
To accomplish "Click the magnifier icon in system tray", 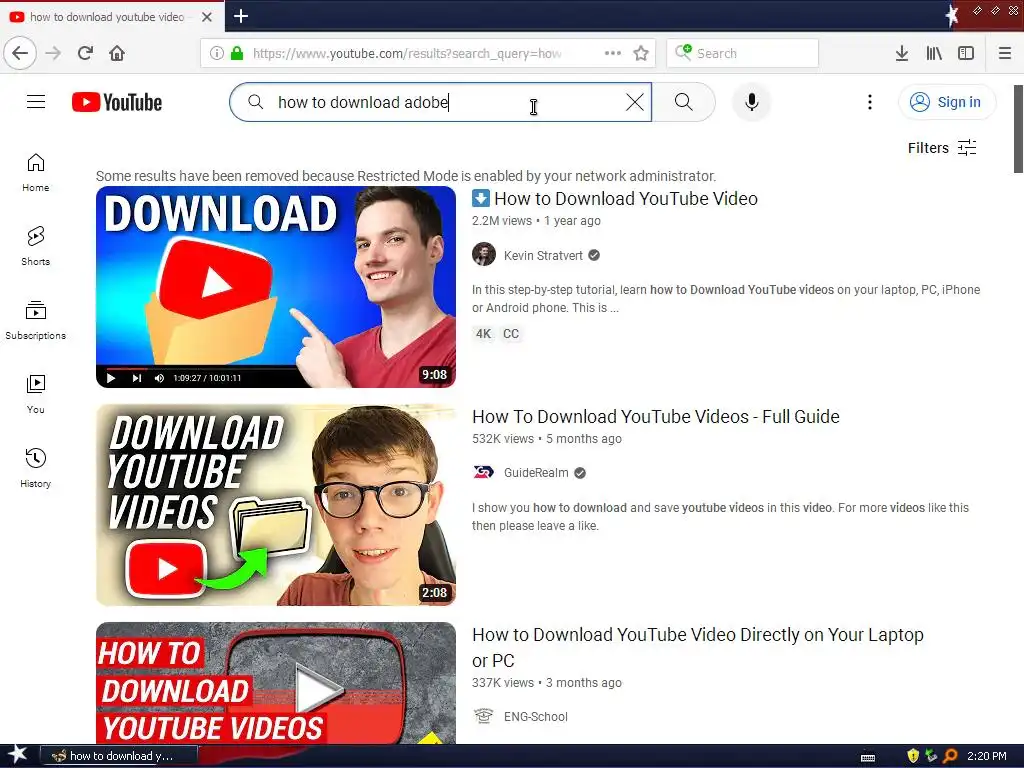I will tap(950, 756).
